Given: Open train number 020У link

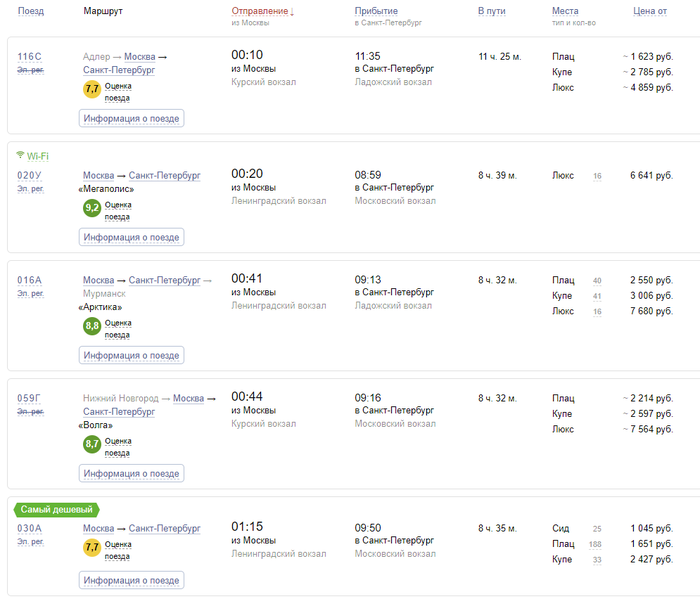Looking at the screenshot, I should (x=30, y=175).
